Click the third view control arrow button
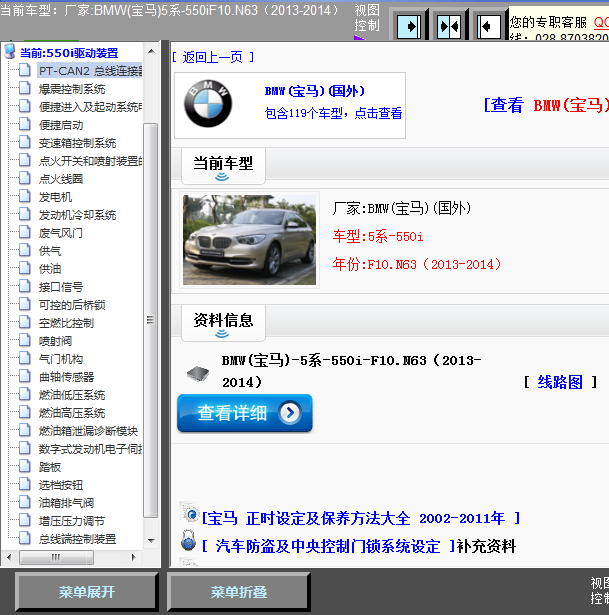Viewport: 609px width, 615px height. tap(487, 25)
